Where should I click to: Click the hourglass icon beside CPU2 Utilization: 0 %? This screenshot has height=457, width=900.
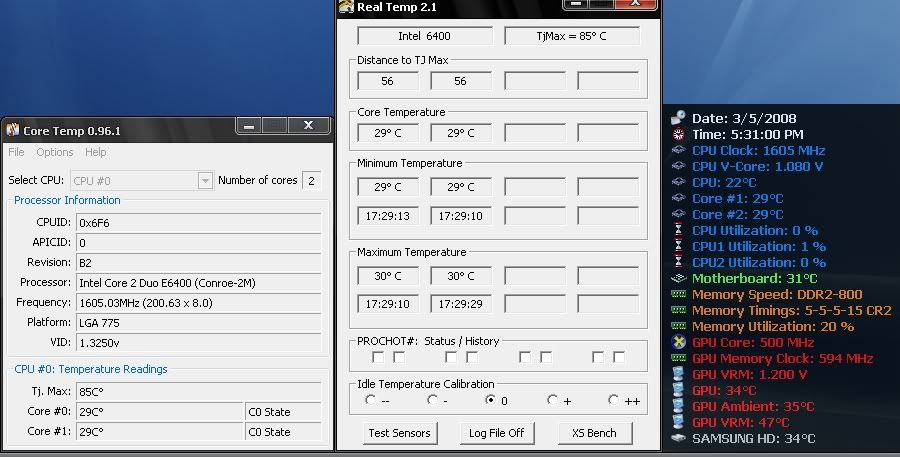click(678, 262)
